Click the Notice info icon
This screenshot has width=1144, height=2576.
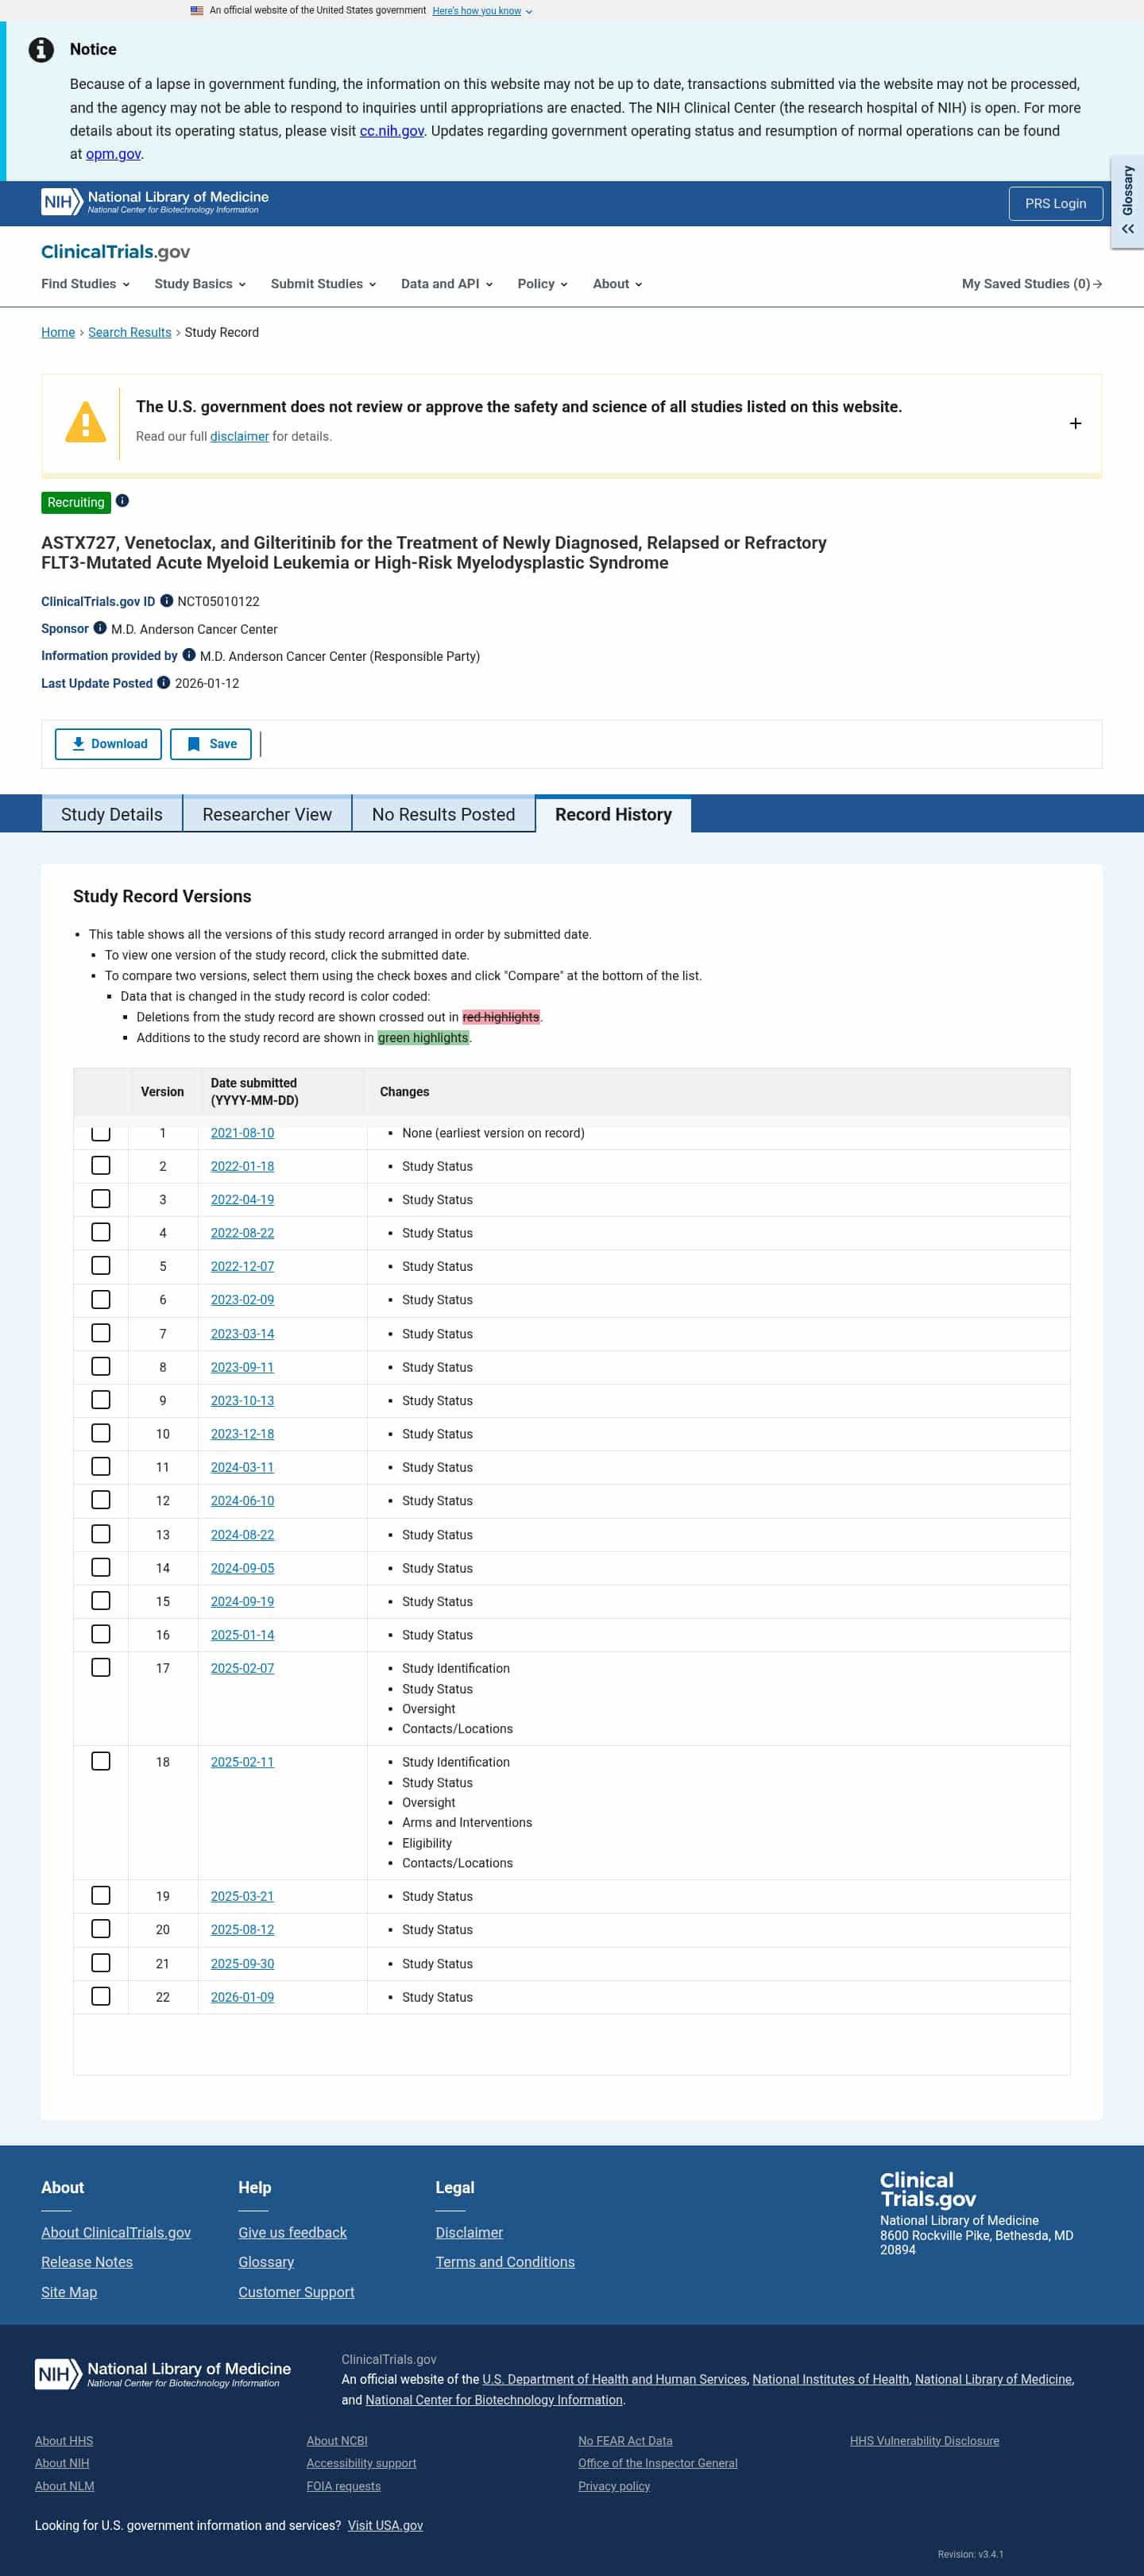(41, 50)
